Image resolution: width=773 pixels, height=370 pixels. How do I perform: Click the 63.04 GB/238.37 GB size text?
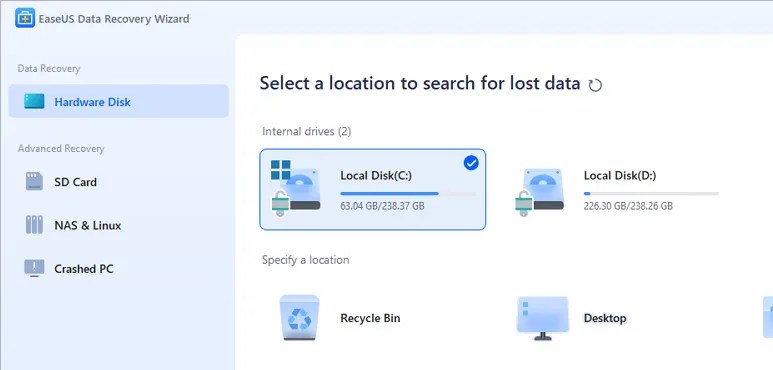(x=382, y=205)
